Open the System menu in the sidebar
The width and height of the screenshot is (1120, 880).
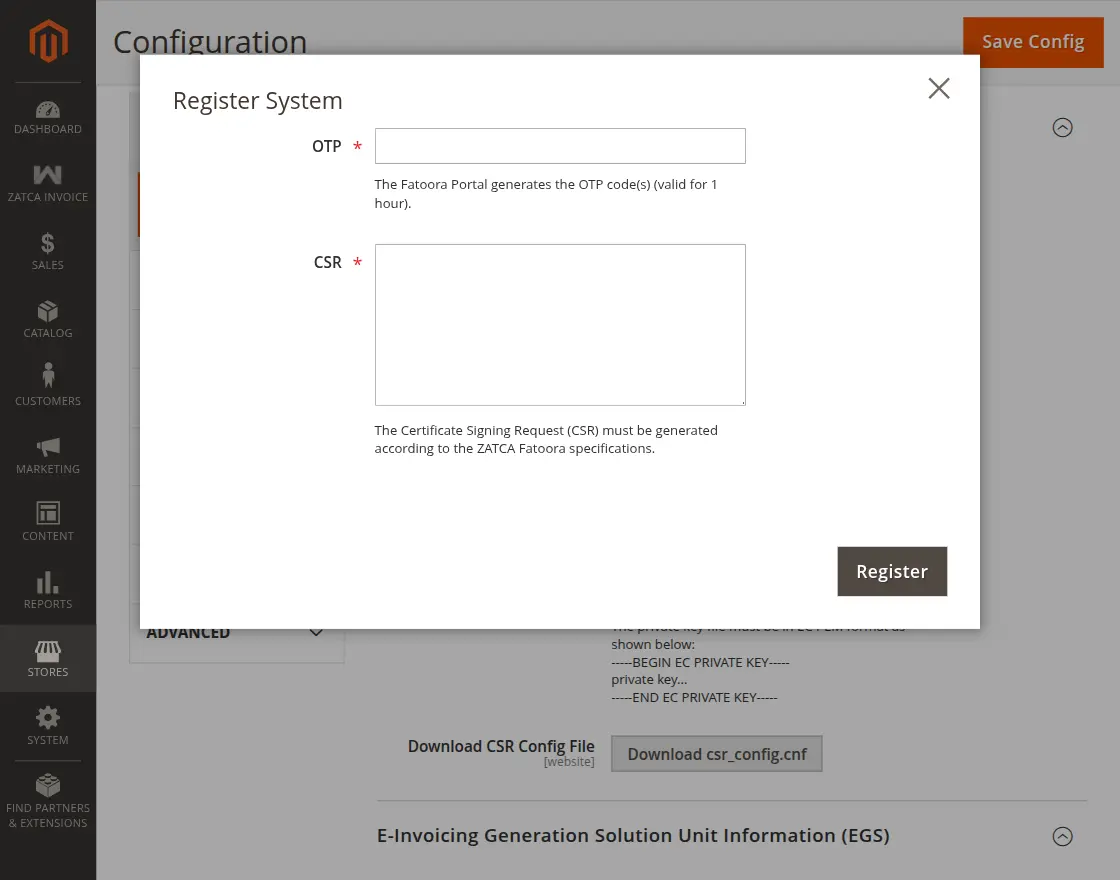coord(47,722)
